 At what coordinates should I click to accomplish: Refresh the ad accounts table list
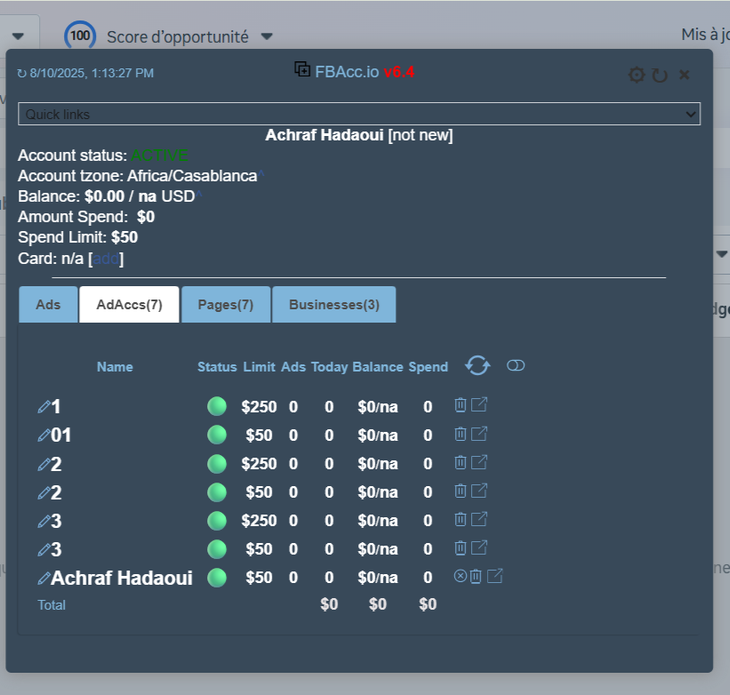point(478,366)
